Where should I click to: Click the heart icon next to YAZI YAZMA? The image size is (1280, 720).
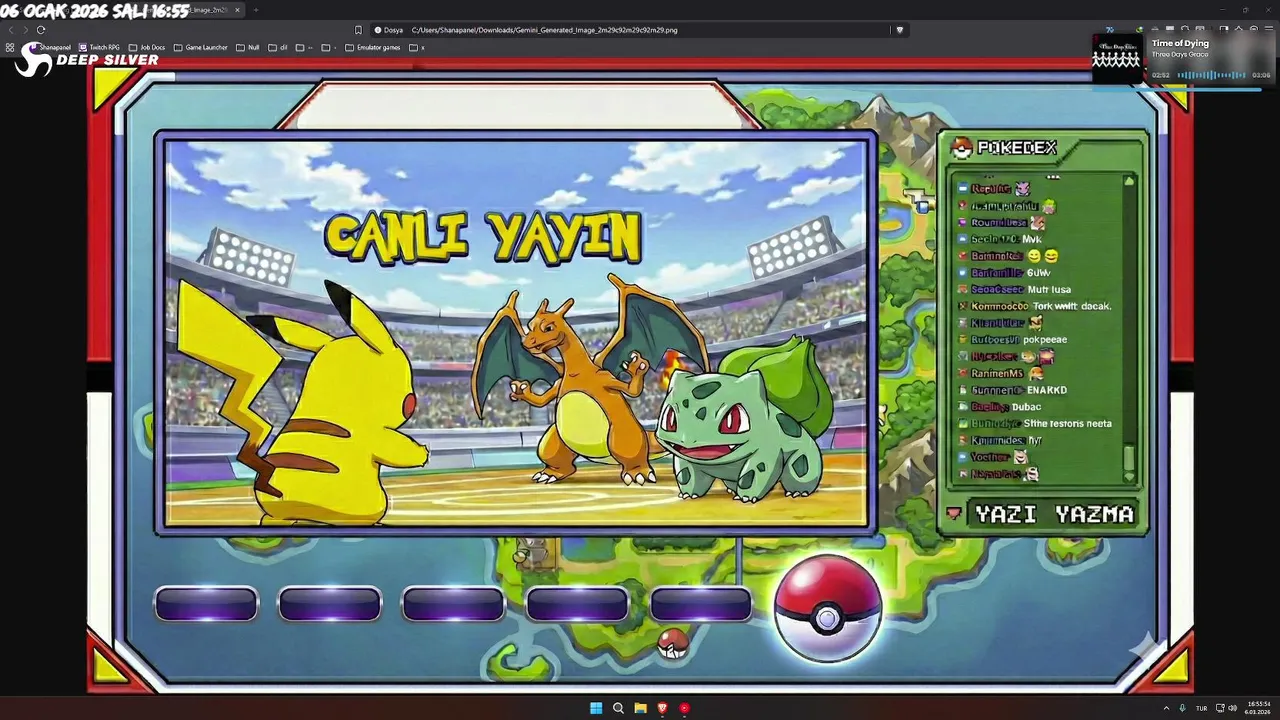tap(954, 514)
